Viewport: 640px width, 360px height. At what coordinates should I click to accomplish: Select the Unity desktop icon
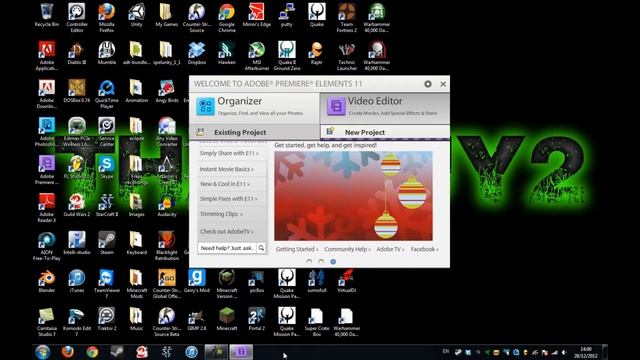coord(136,16)
